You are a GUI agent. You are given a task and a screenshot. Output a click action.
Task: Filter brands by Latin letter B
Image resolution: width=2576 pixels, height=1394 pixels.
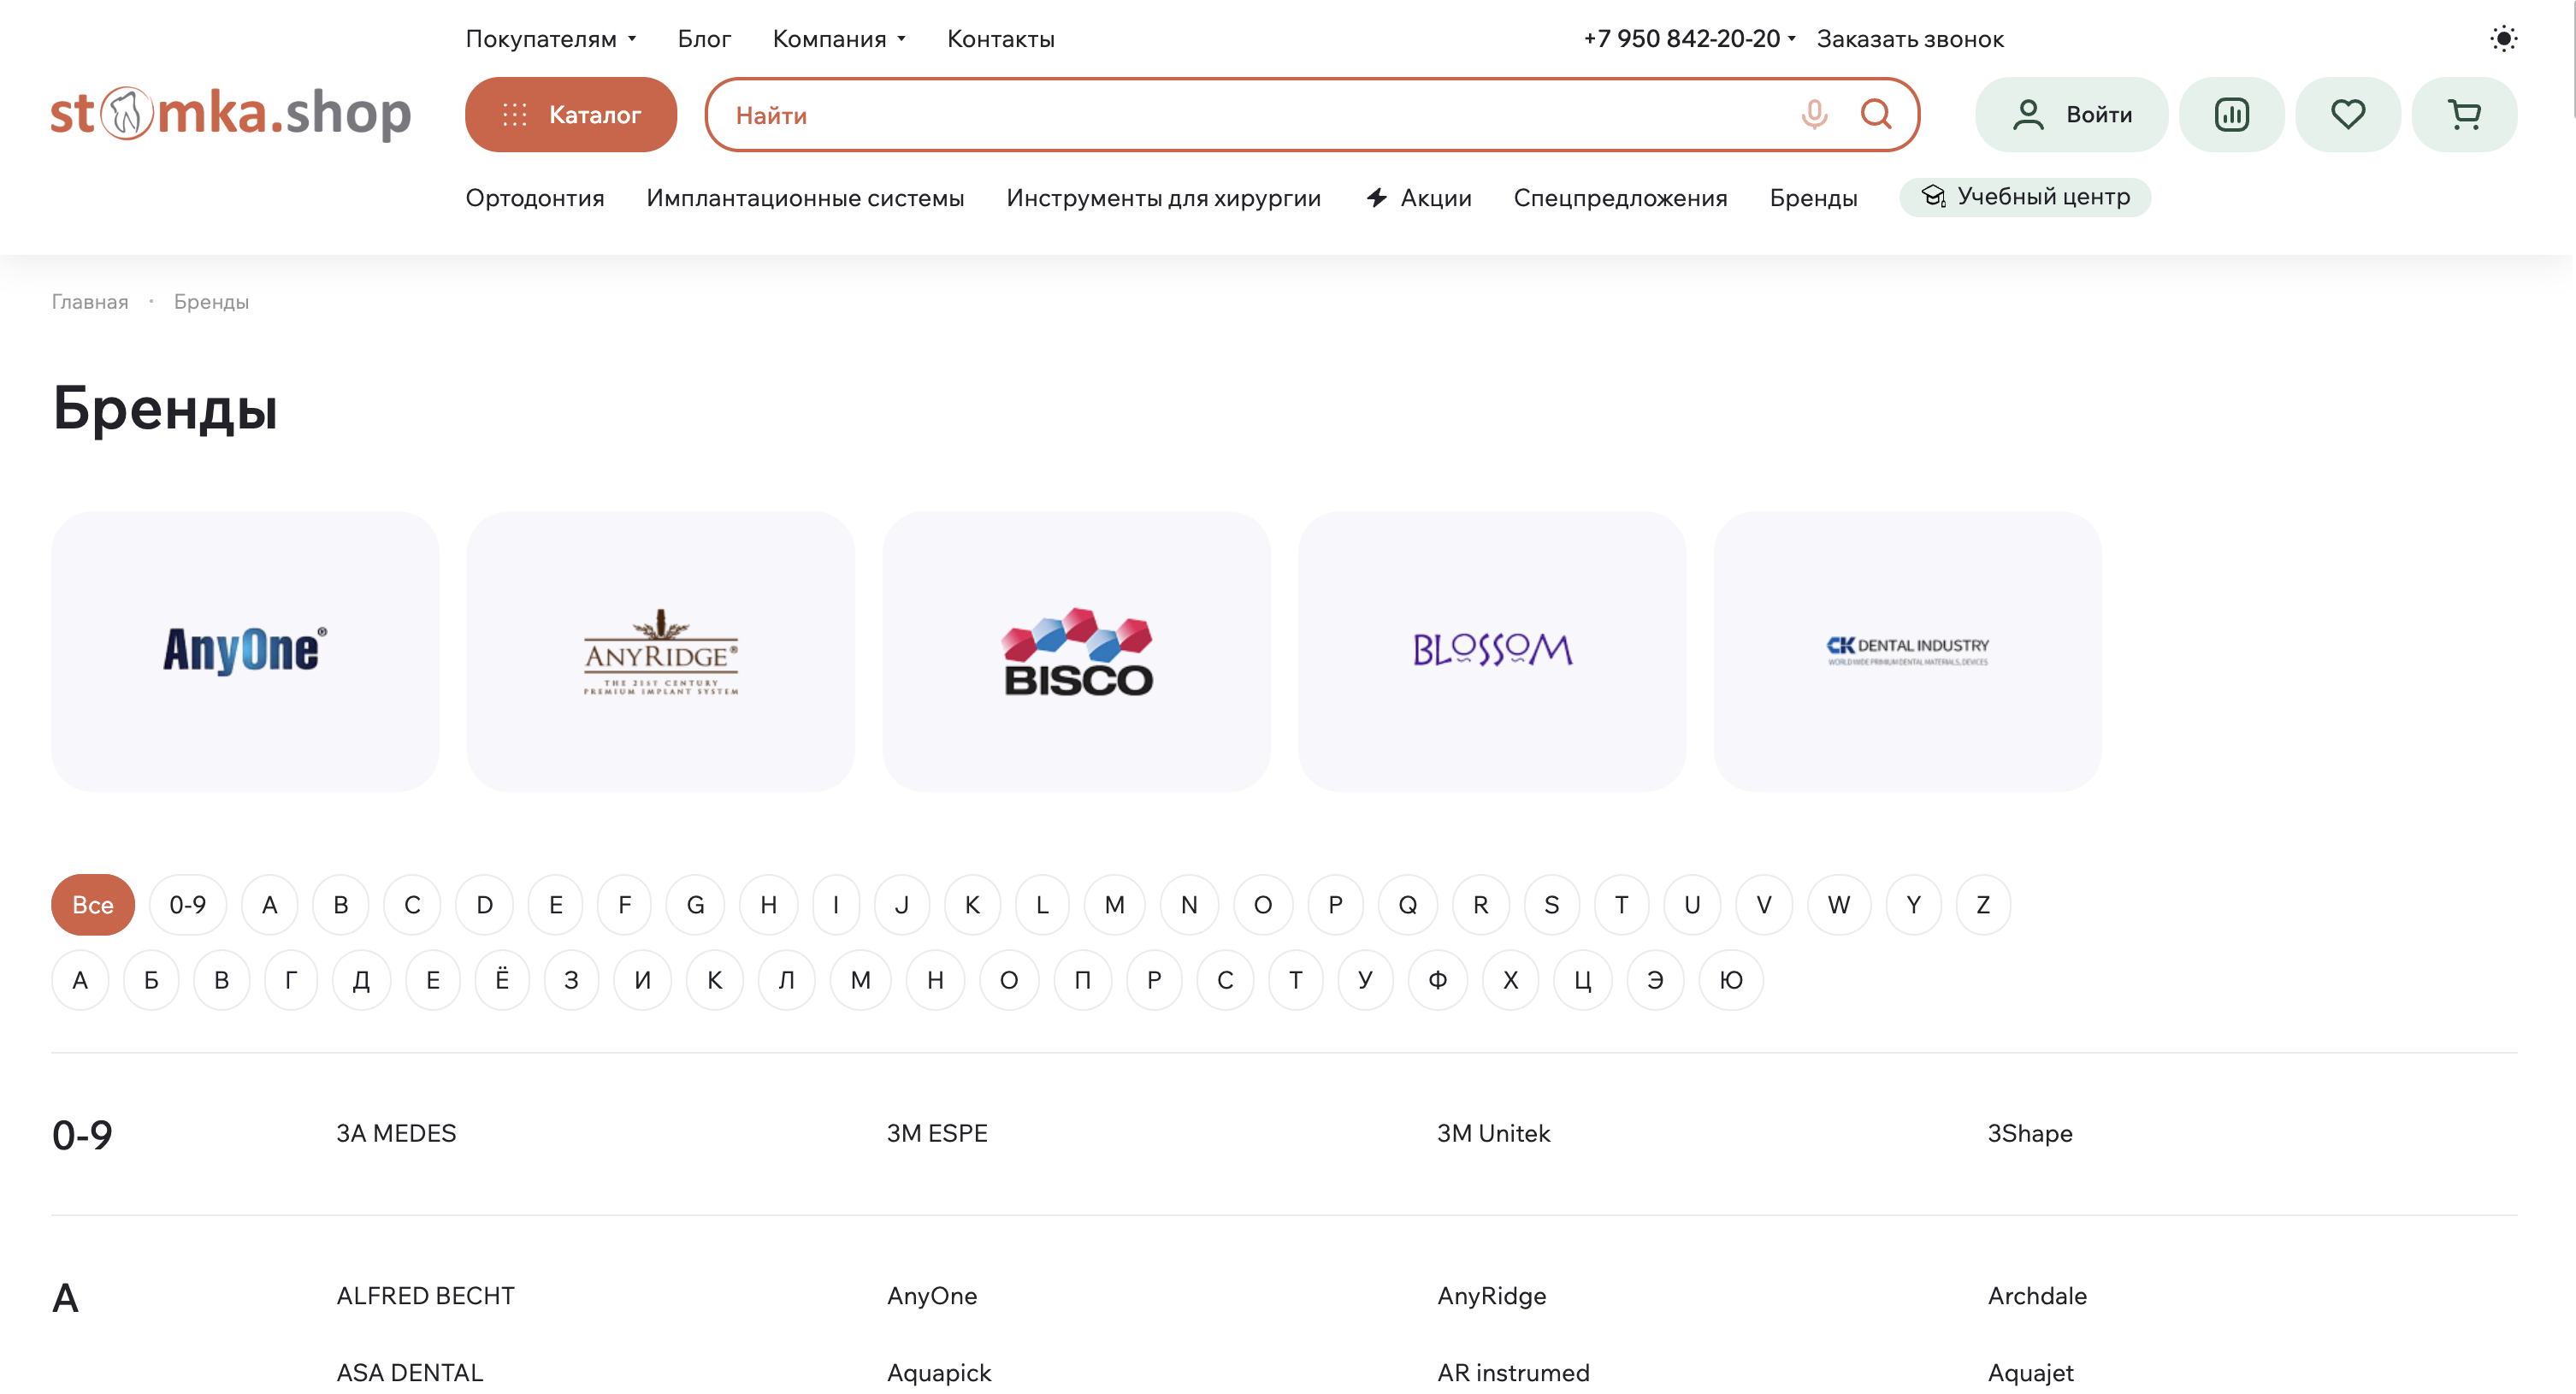(341, 904)
